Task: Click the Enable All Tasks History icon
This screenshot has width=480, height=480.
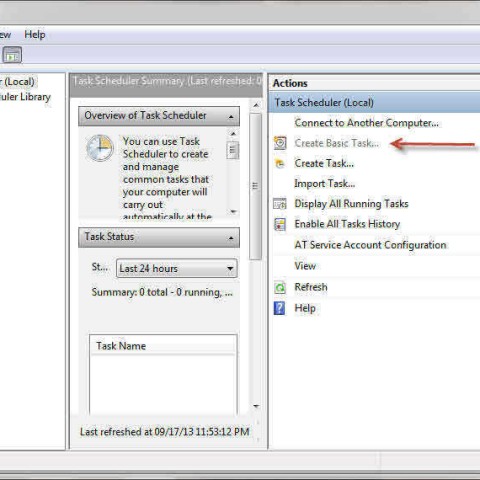Action: tap(280, 224)
